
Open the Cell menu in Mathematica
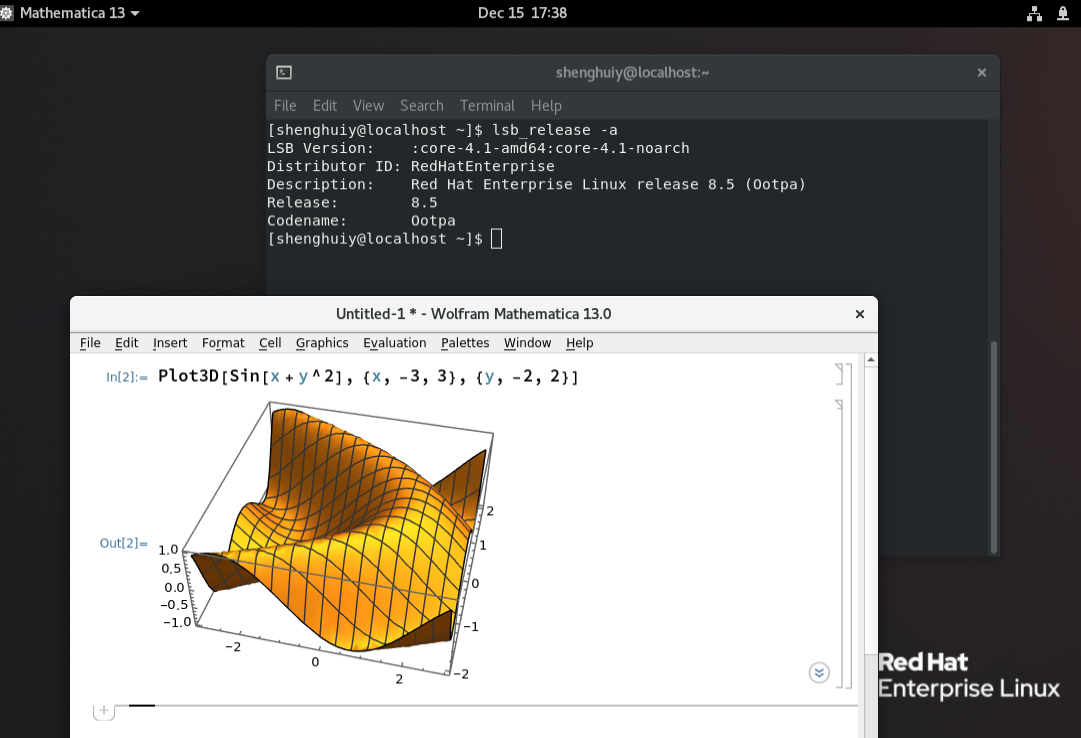pyautogui.click(x=270, y=343)
